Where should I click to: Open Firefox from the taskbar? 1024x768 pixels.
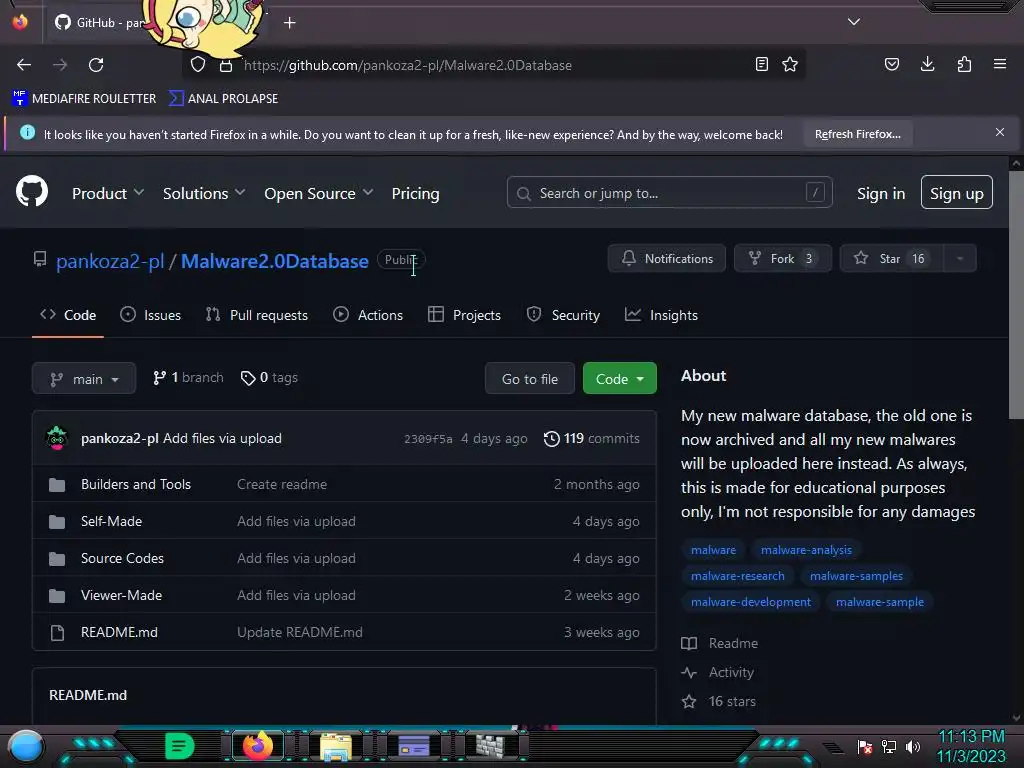[257, 746]
